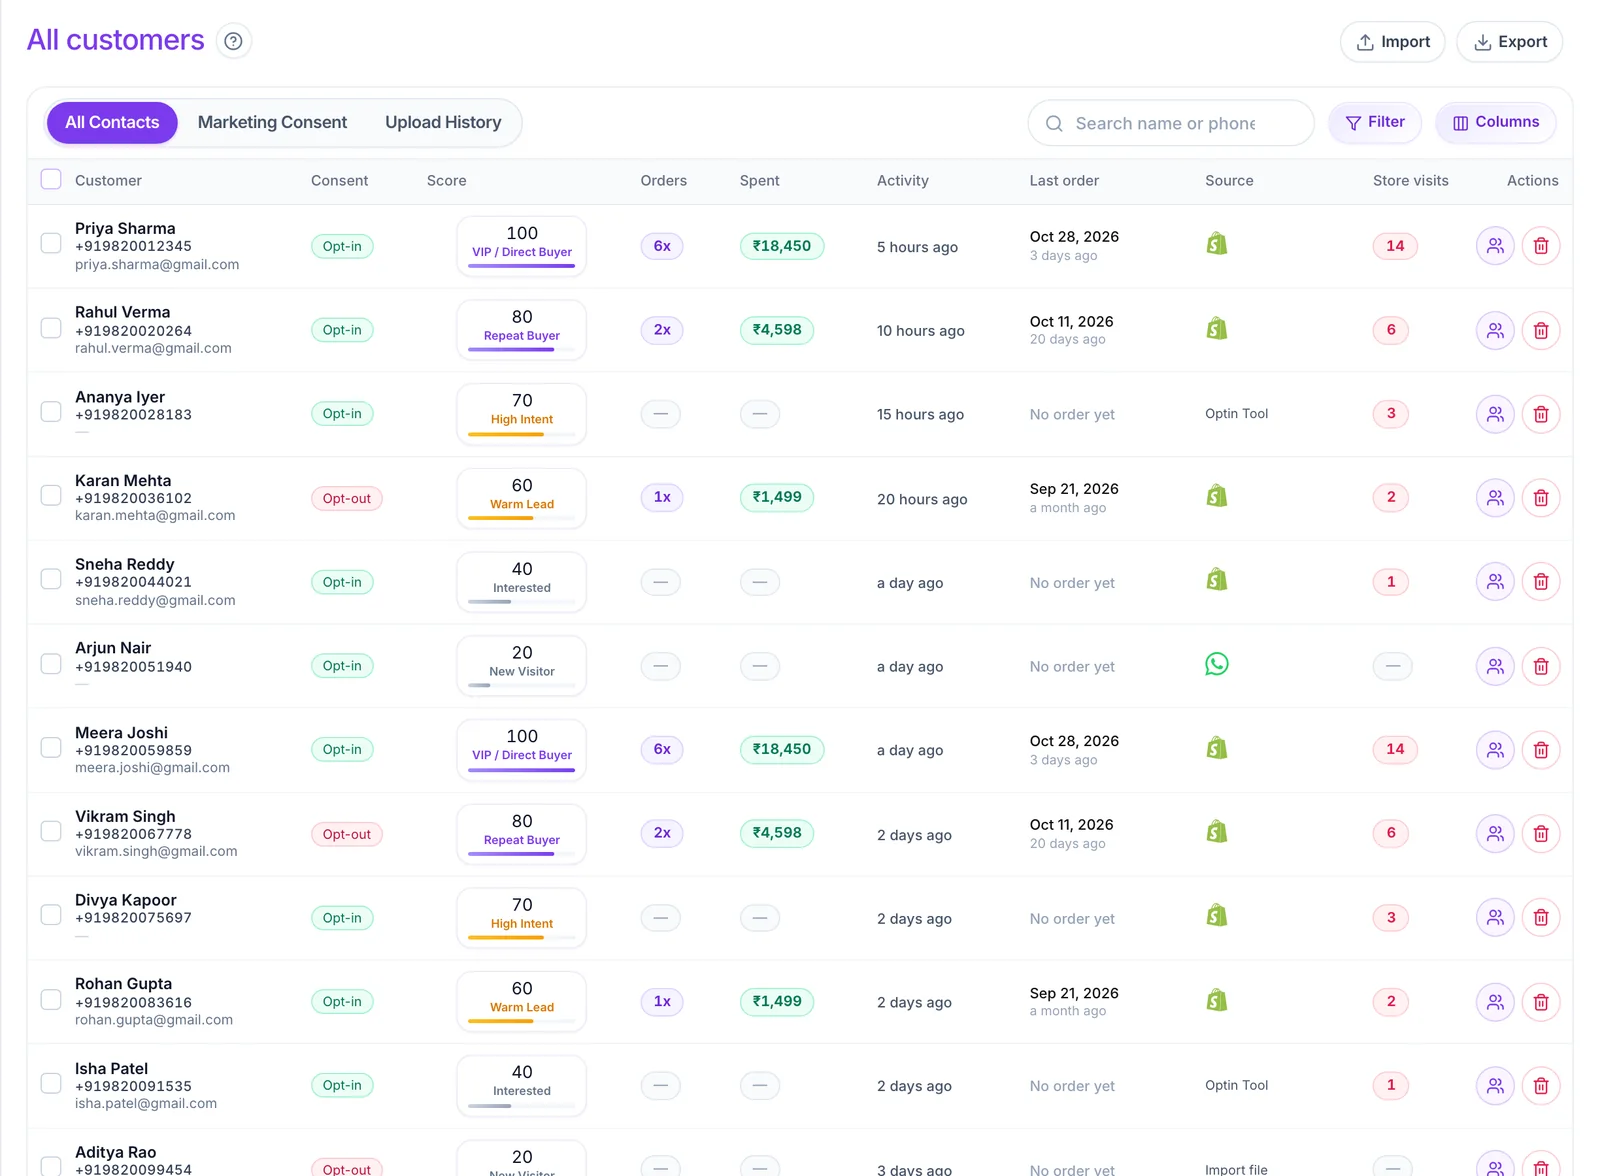Open Arjun Nair's contact profile icon
Screen dimensions: 1600x1176
coord(1495,666)
